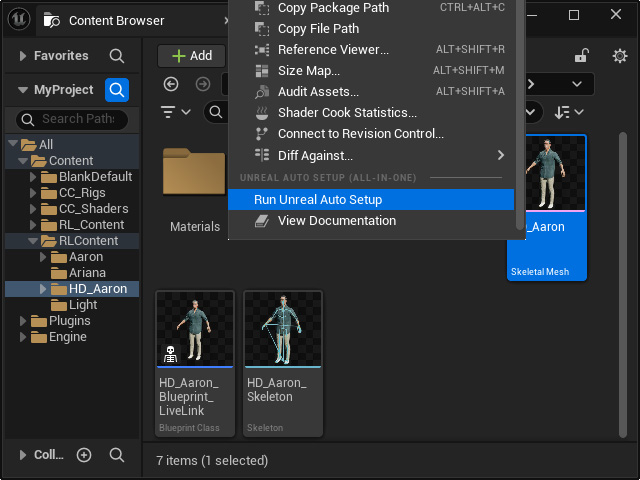Click the blue MyProject search button
Screen dimensions: 640x480
click(117, 90)
